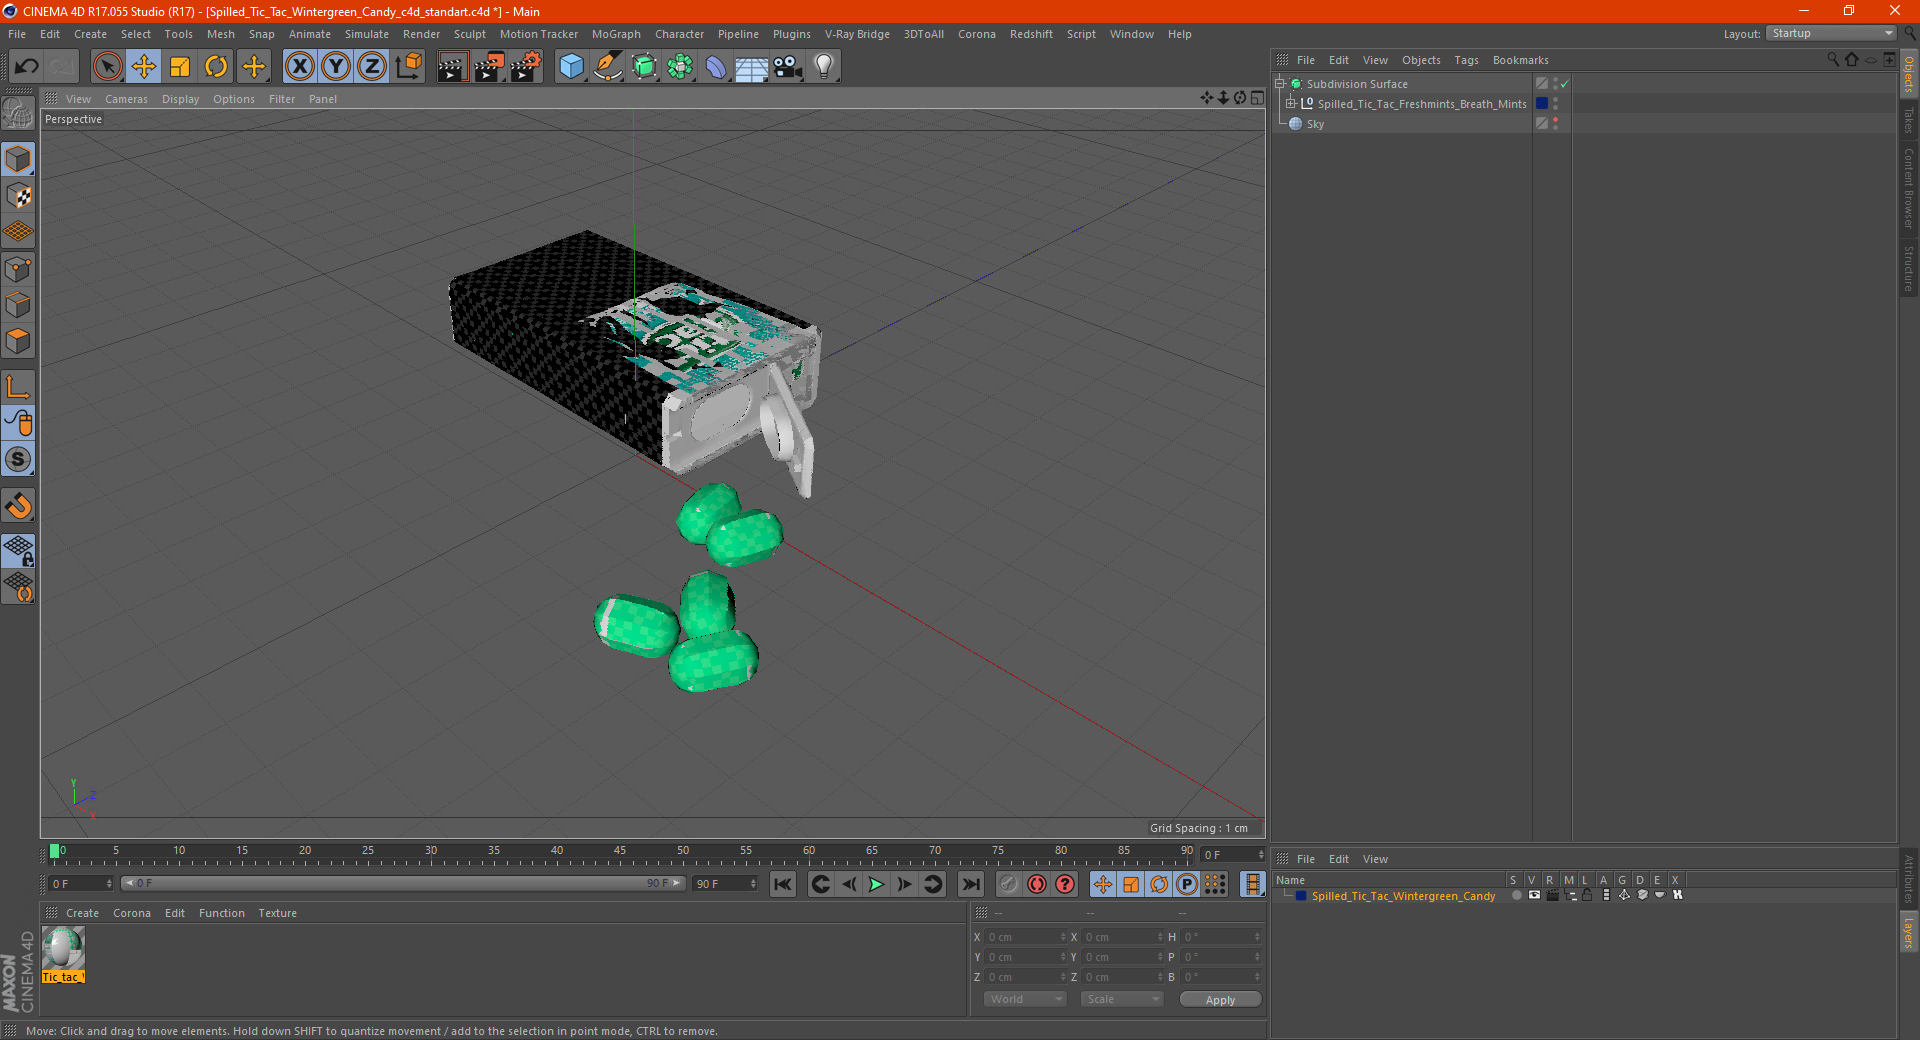
Task: Toggle visibility dots of Sky object
Action: pyautogui.click(x=1555, y=123)
